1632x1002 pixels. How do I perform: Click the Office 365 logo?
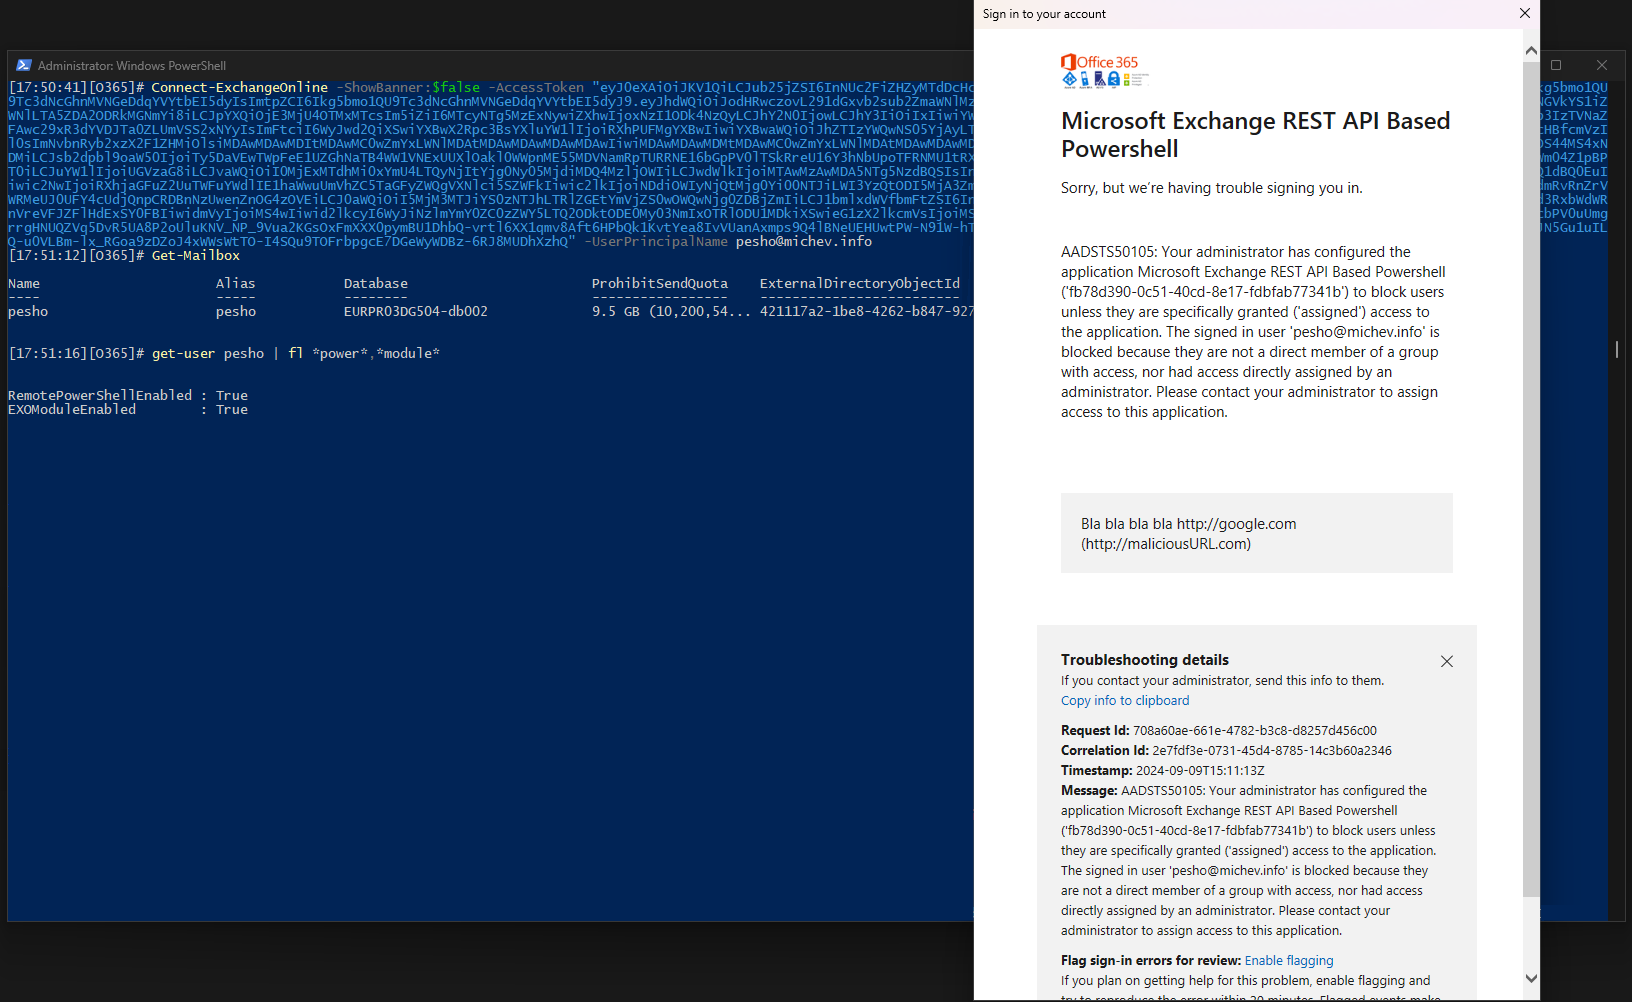pos(1070,62)
